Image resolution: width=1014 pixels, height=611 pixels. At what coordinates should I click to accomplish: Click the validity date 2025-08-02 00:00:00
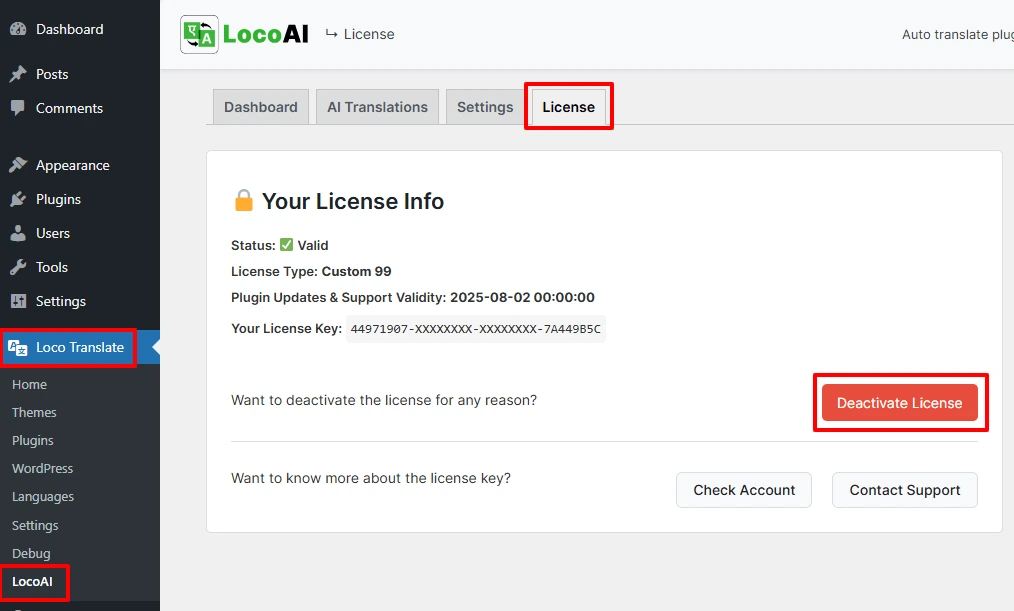pos(523,297)
